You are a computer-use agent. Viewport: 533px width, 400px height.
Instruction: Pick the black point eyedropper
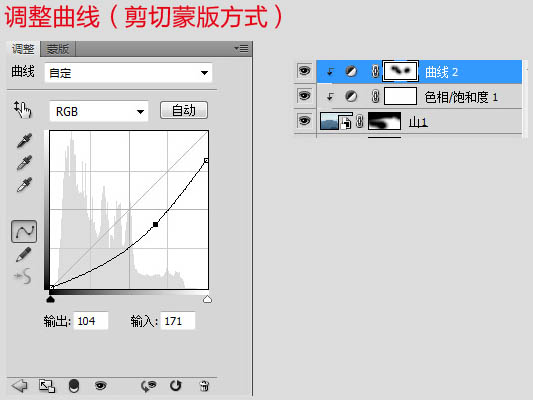24,140
